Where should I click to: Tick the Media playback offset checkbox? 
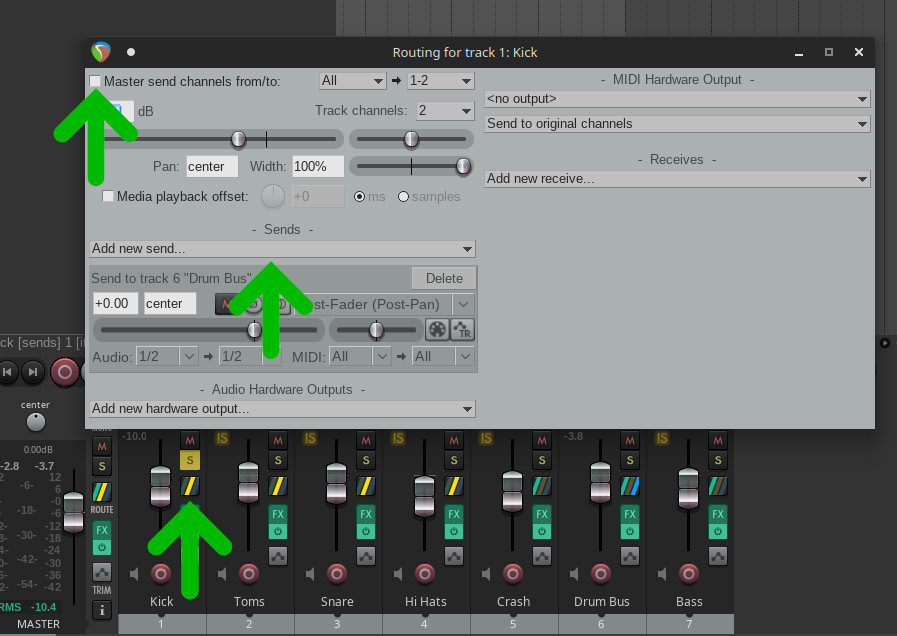108,196
